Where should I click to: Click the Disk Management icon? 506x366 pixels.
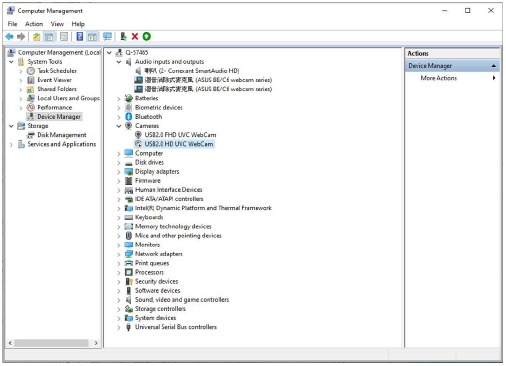tap(31, 135)
